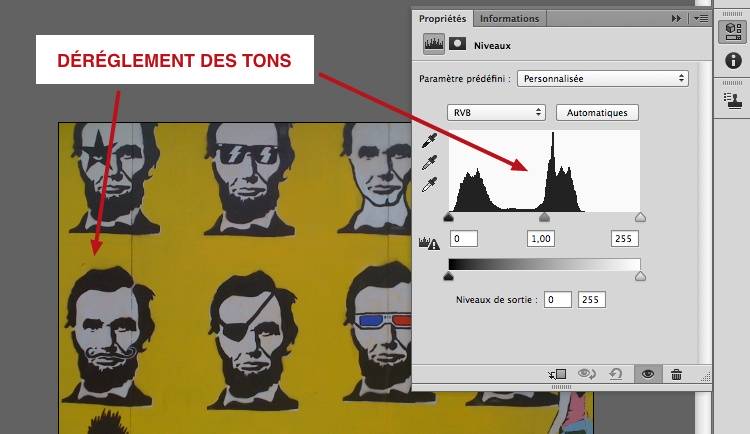Click the output level field showing 0

(x=558, y=300)
